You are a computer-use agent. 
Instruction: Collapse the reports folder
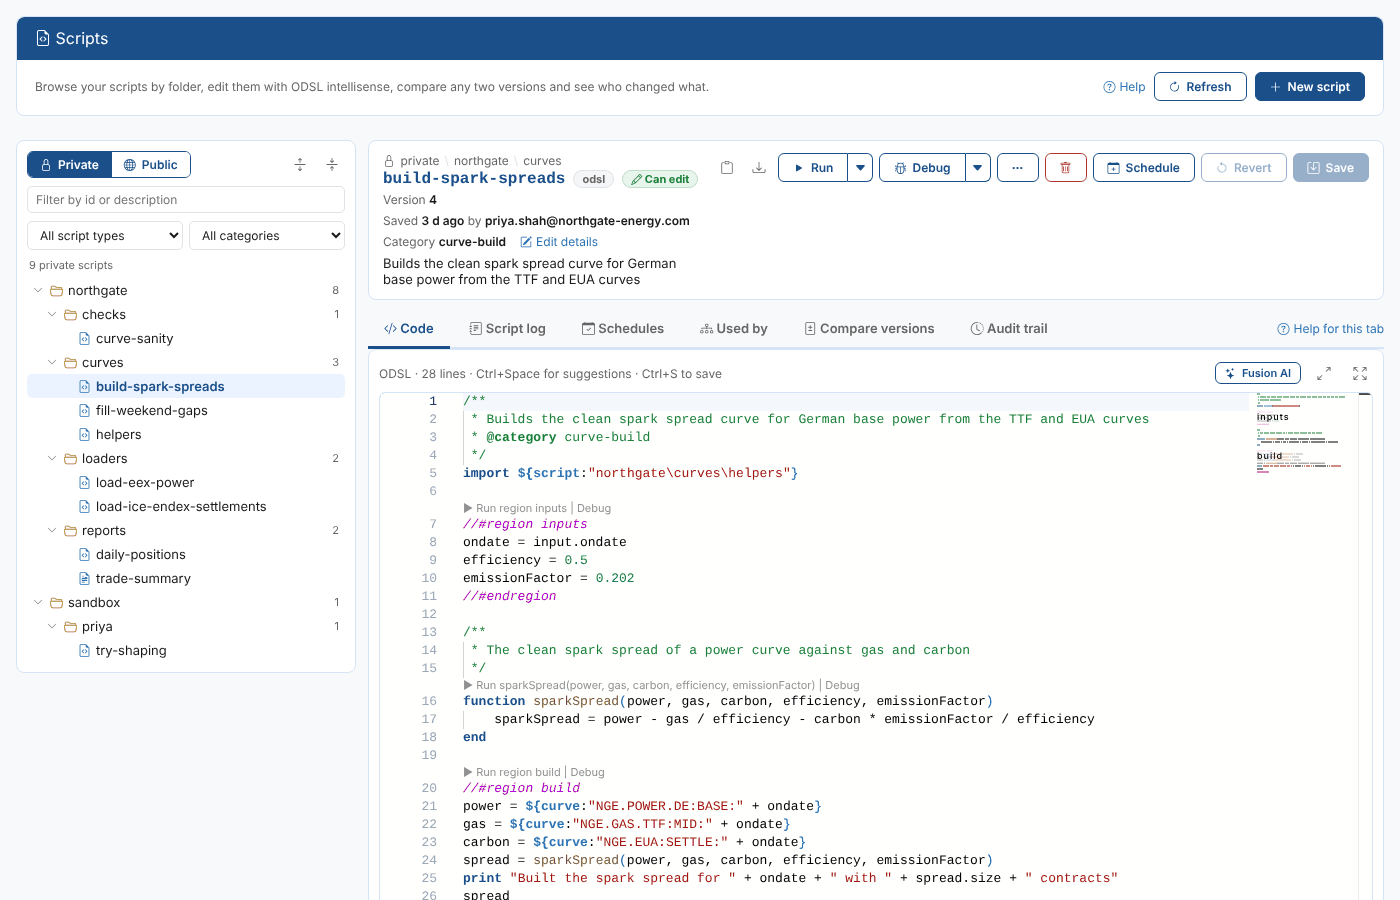52,531
